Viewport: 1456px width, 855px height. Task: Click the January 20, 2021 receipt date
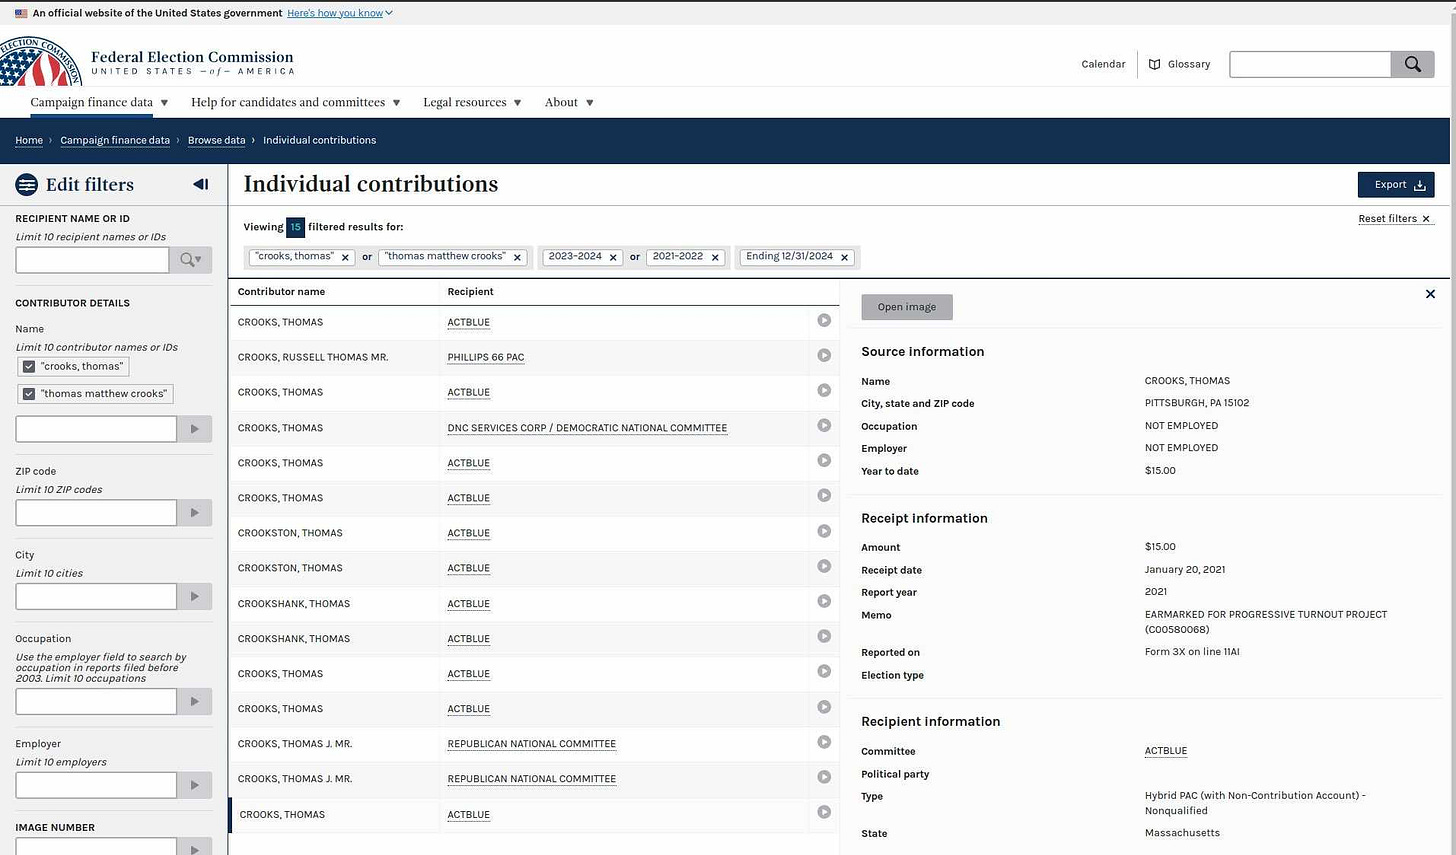(1185, 570)
